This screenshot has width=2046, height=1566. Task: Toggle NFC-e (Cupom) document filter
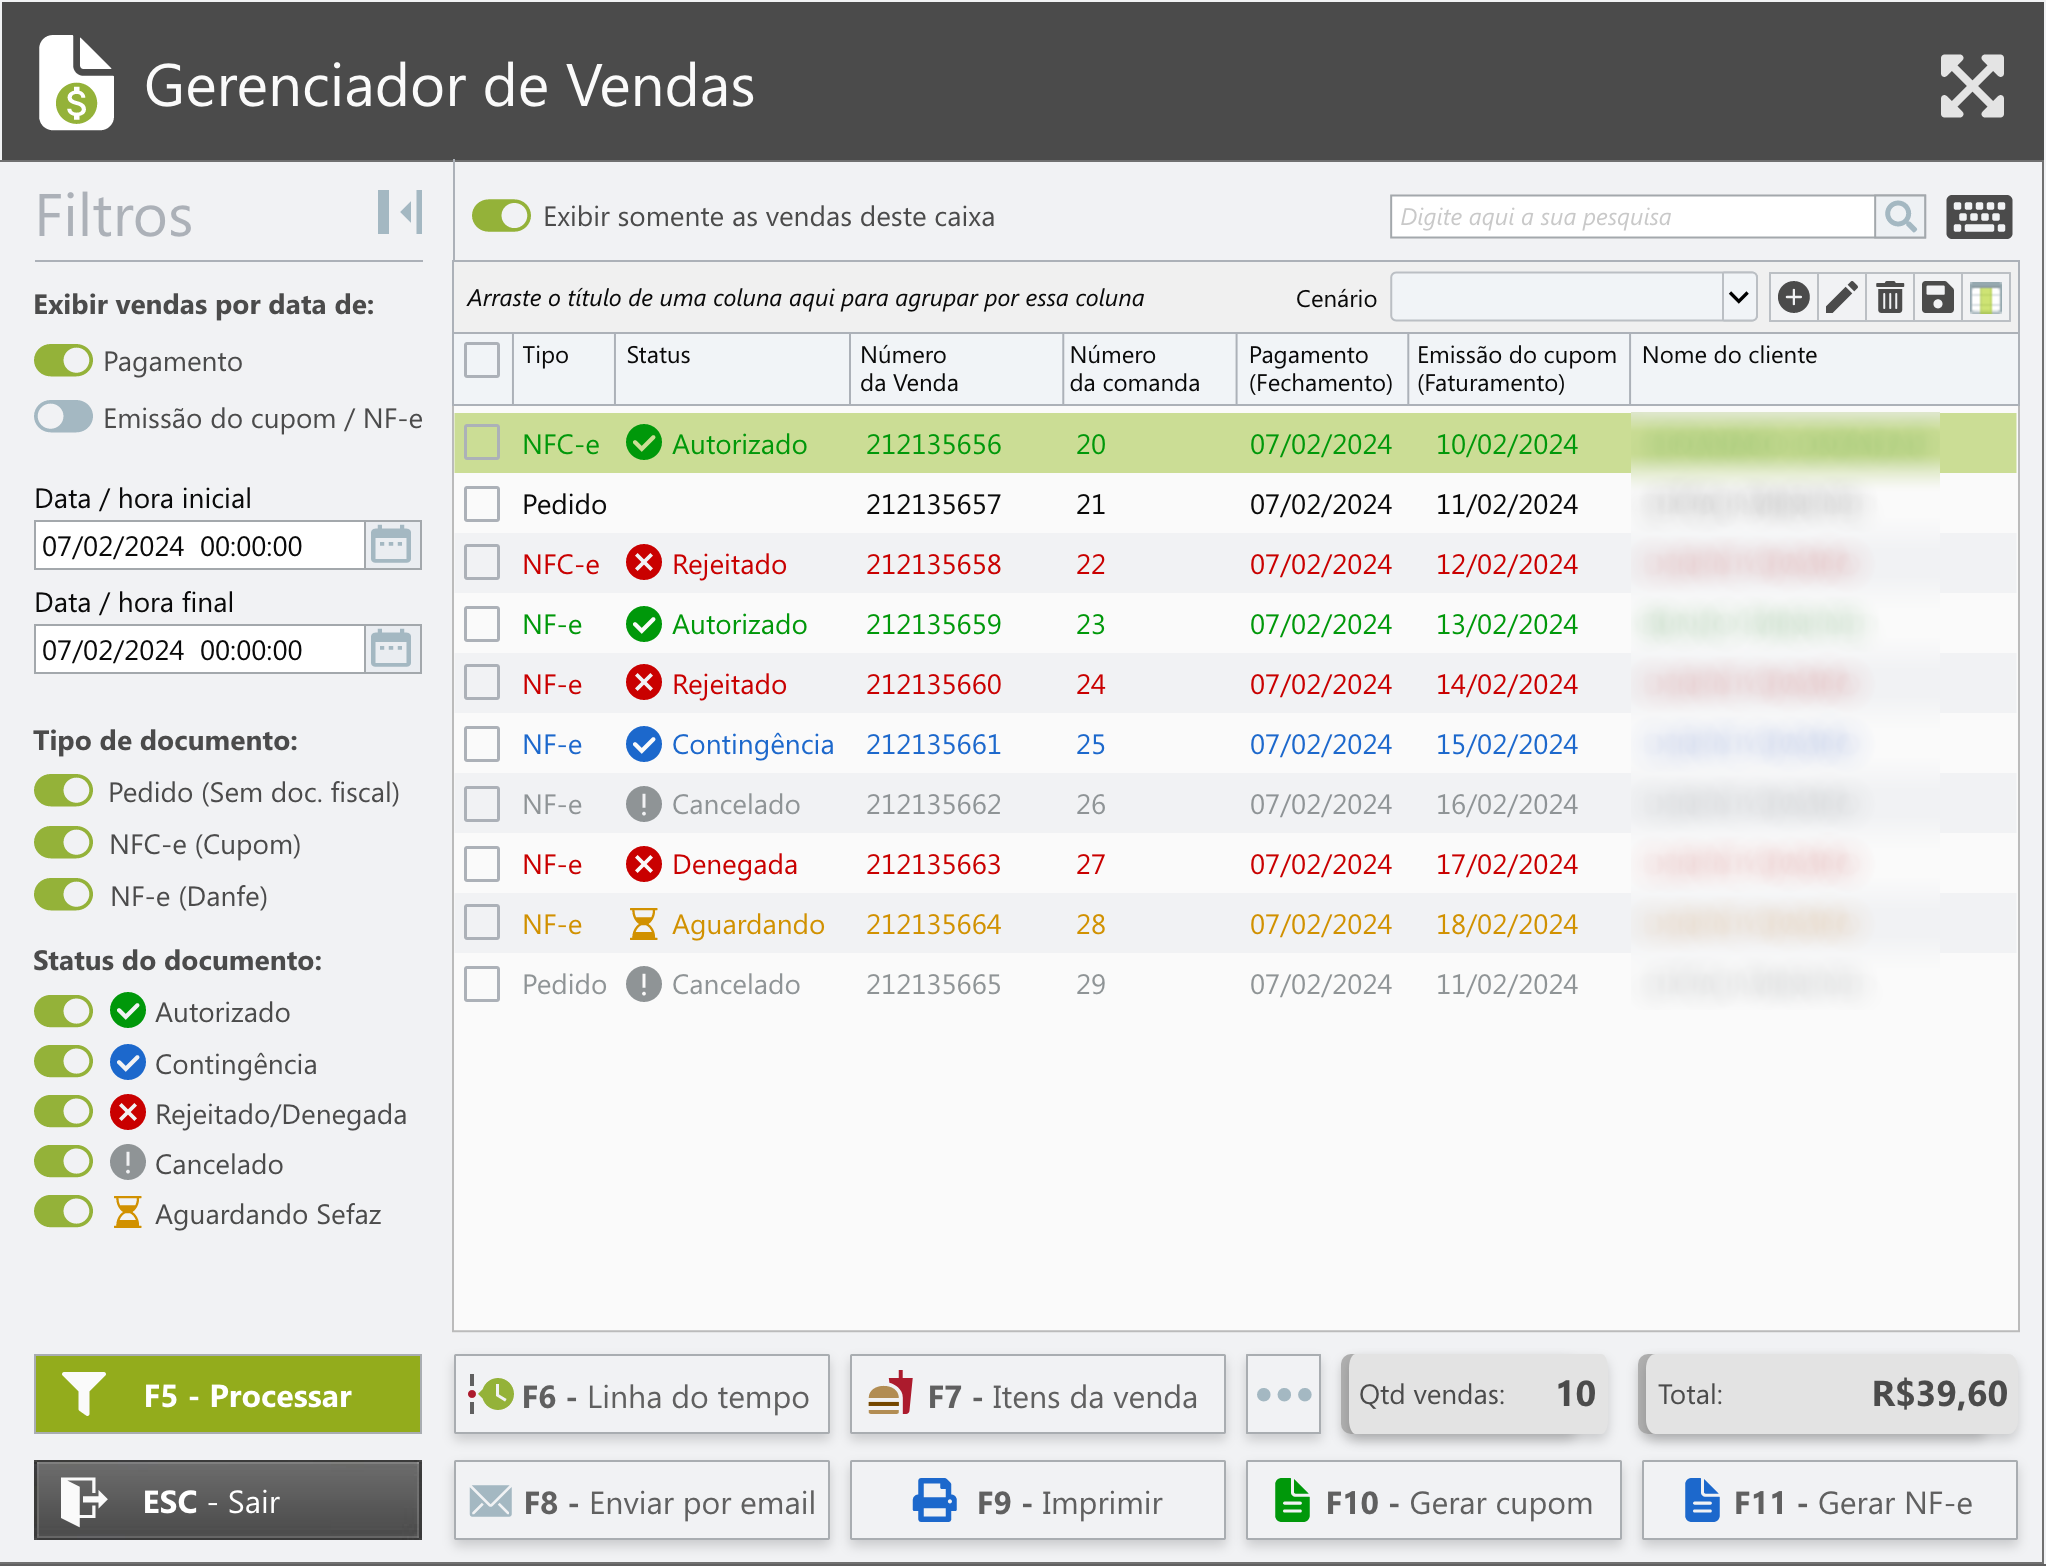click(63, 843)
